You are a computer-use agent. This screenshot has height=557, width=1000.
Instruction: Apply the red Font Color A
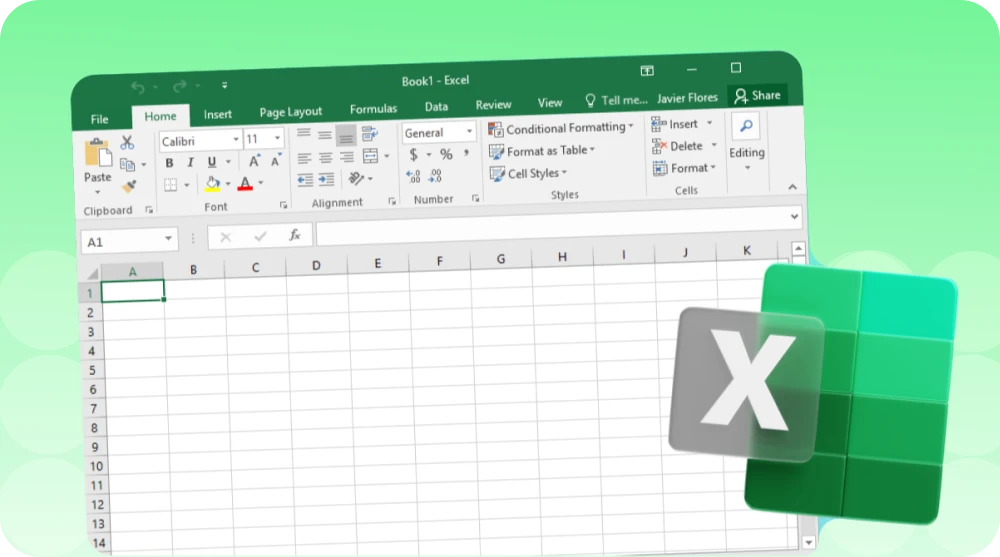[x=245, y=184]
